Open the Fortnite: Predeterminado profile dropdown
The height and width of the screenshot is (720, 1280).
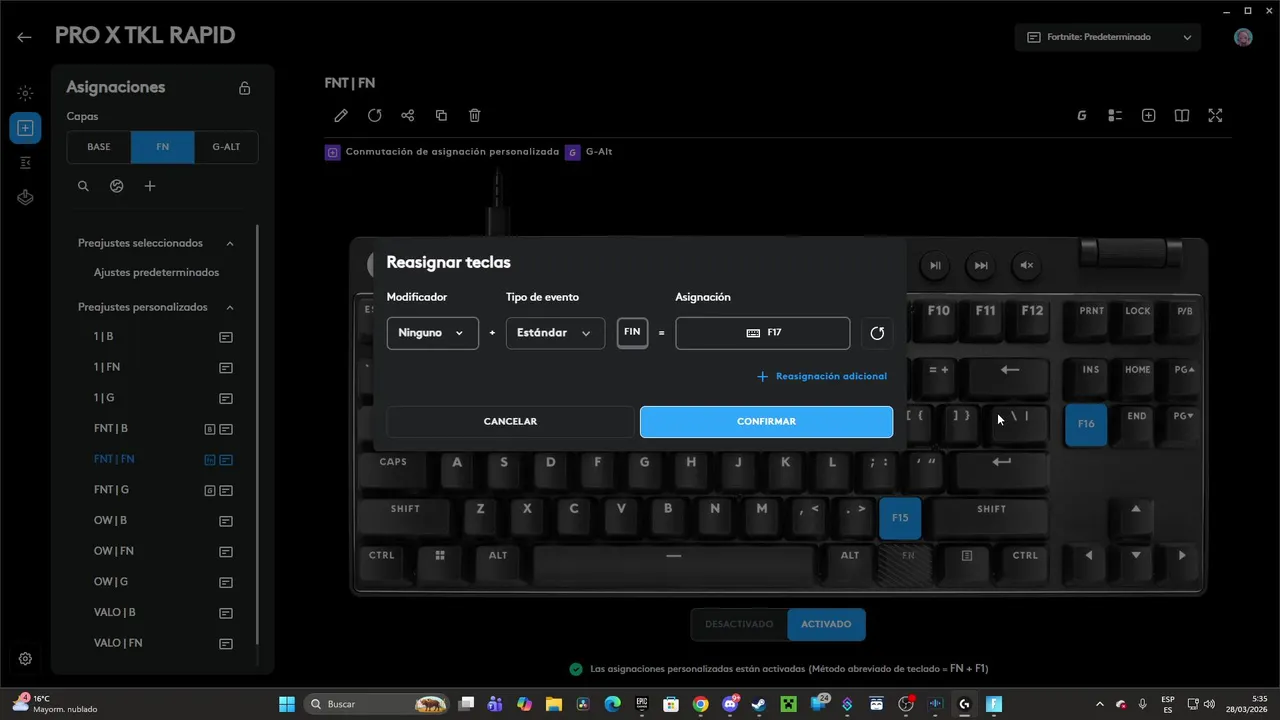(1110, 37)
